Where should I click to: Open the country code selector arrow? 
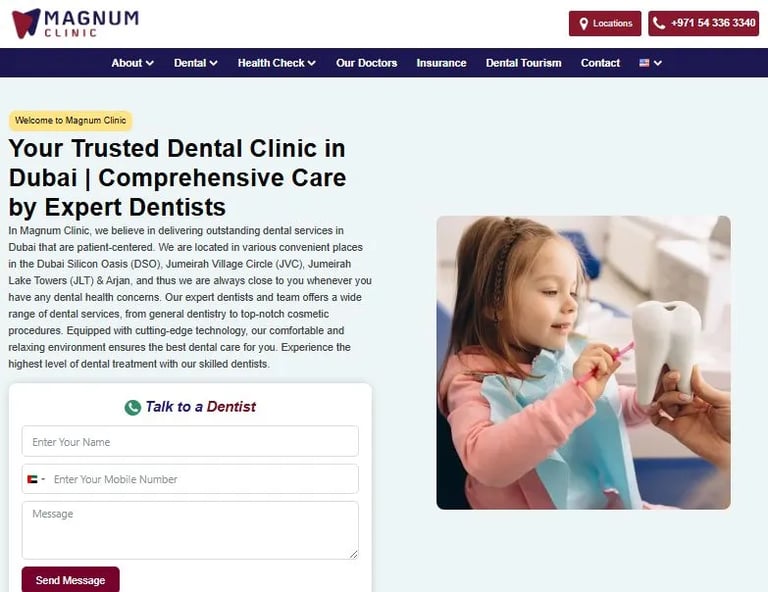click(43, 479)
